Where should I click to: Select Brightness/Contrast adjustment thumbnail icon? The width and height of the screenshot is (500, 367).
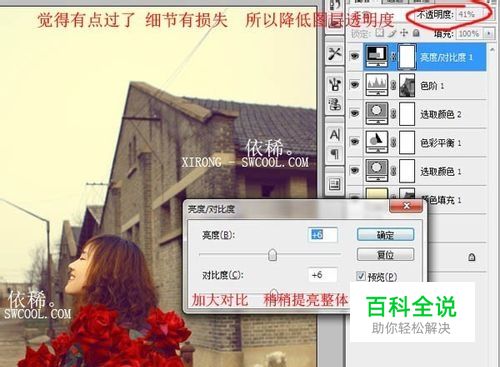(x=377, y=57)
